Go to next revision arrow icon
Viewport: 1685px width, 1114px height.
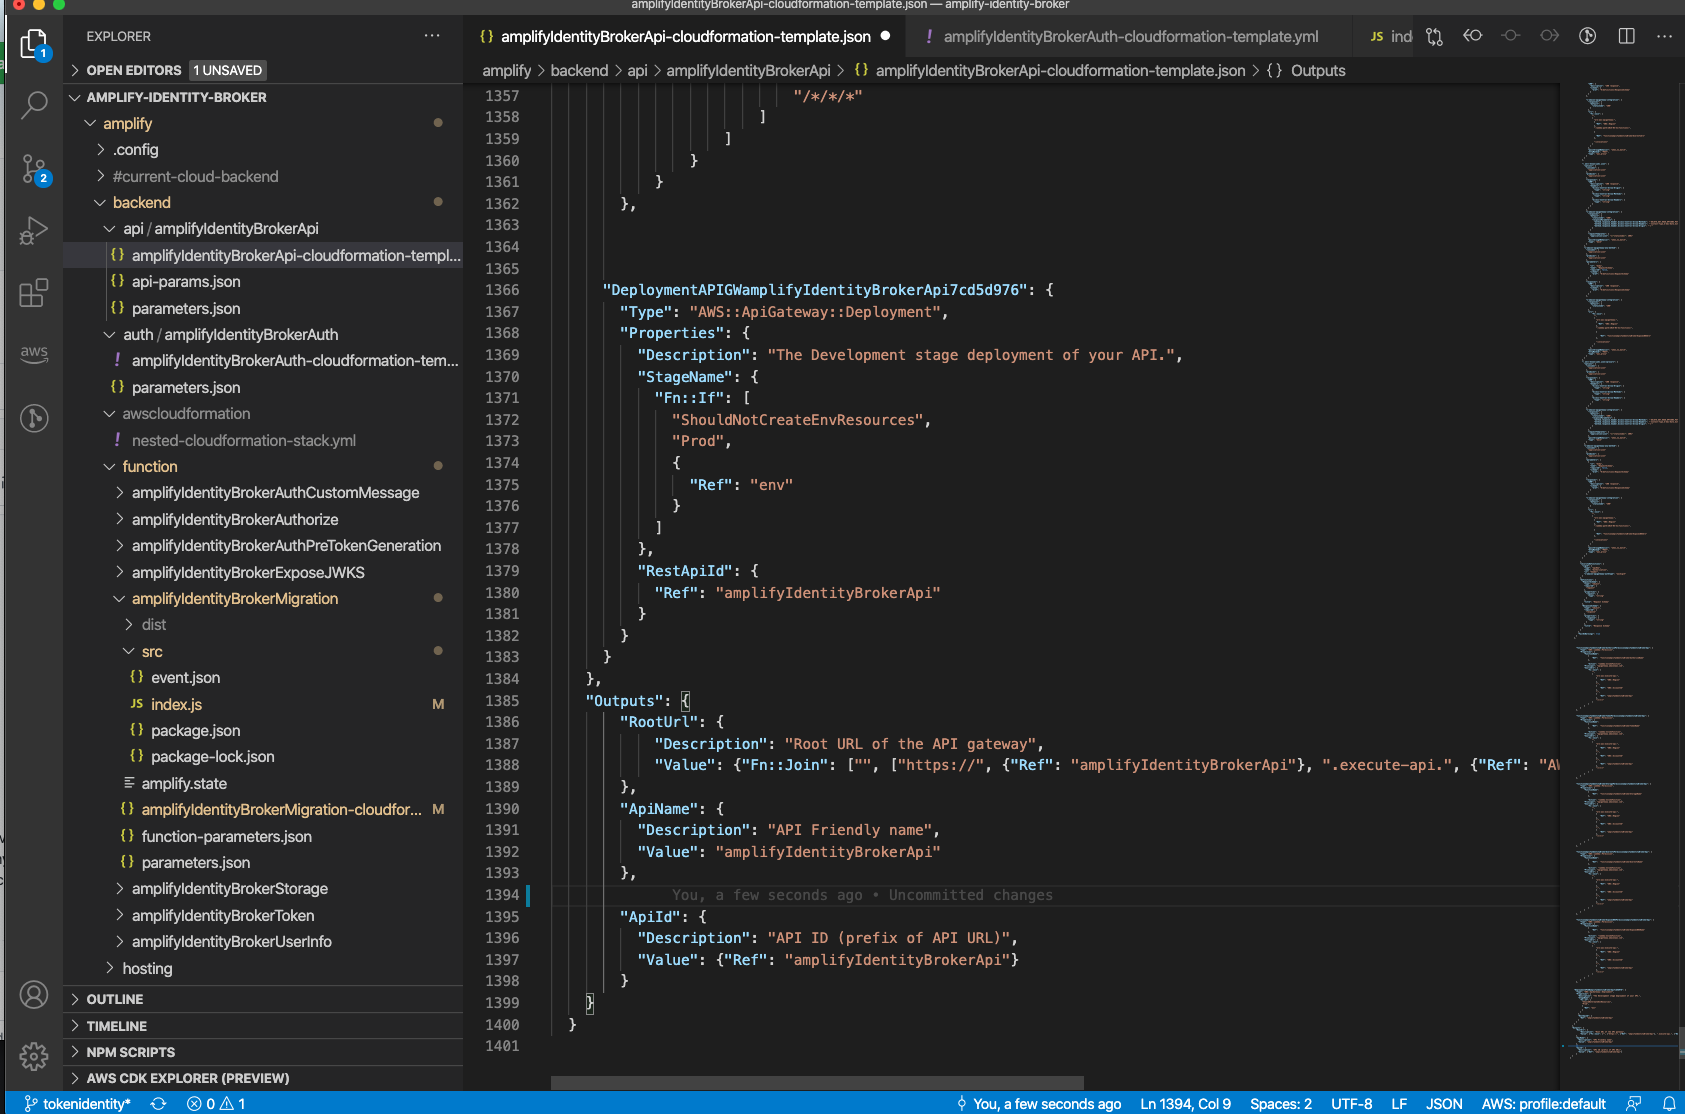click(1549, 36)
